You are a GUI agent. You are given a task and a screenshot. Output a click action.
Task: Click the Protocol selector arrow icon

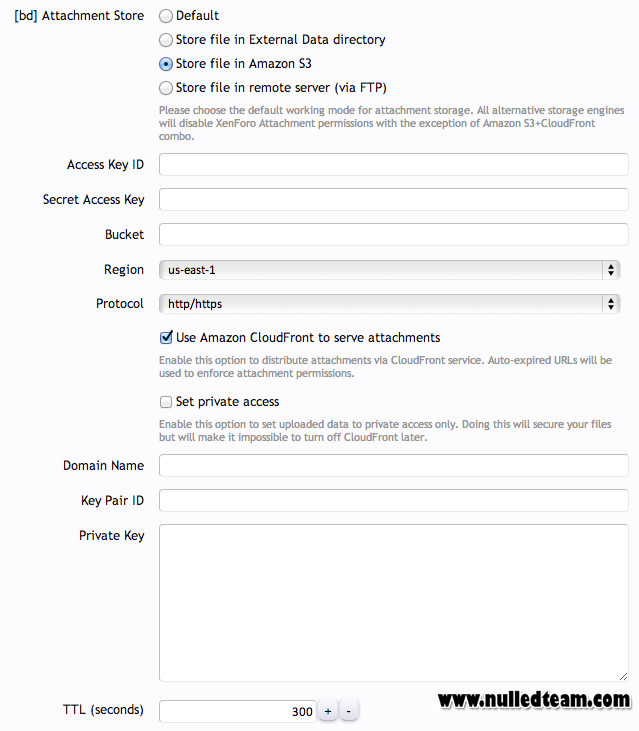(x=611, y=304)
